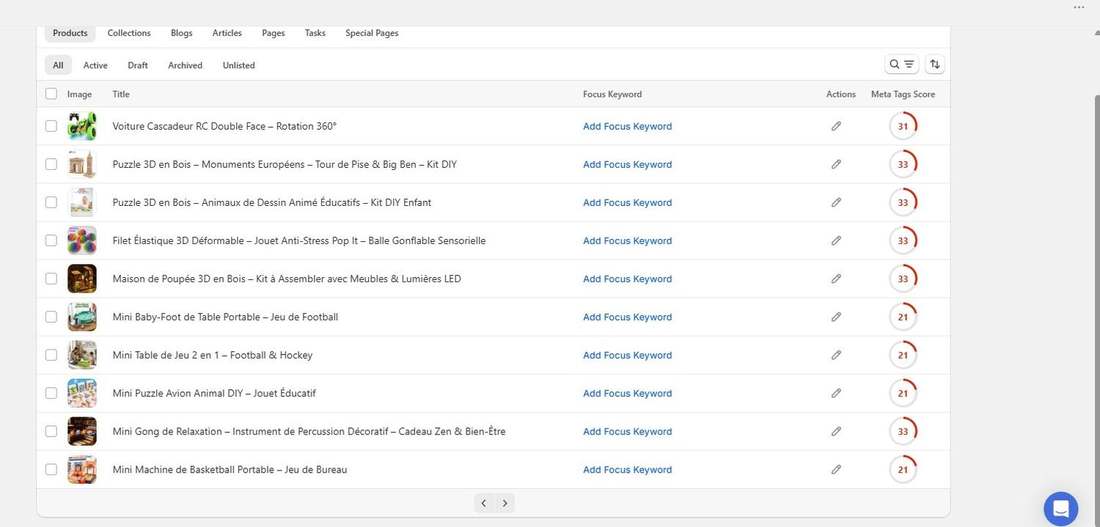Filter by Active products

point(95,65)
